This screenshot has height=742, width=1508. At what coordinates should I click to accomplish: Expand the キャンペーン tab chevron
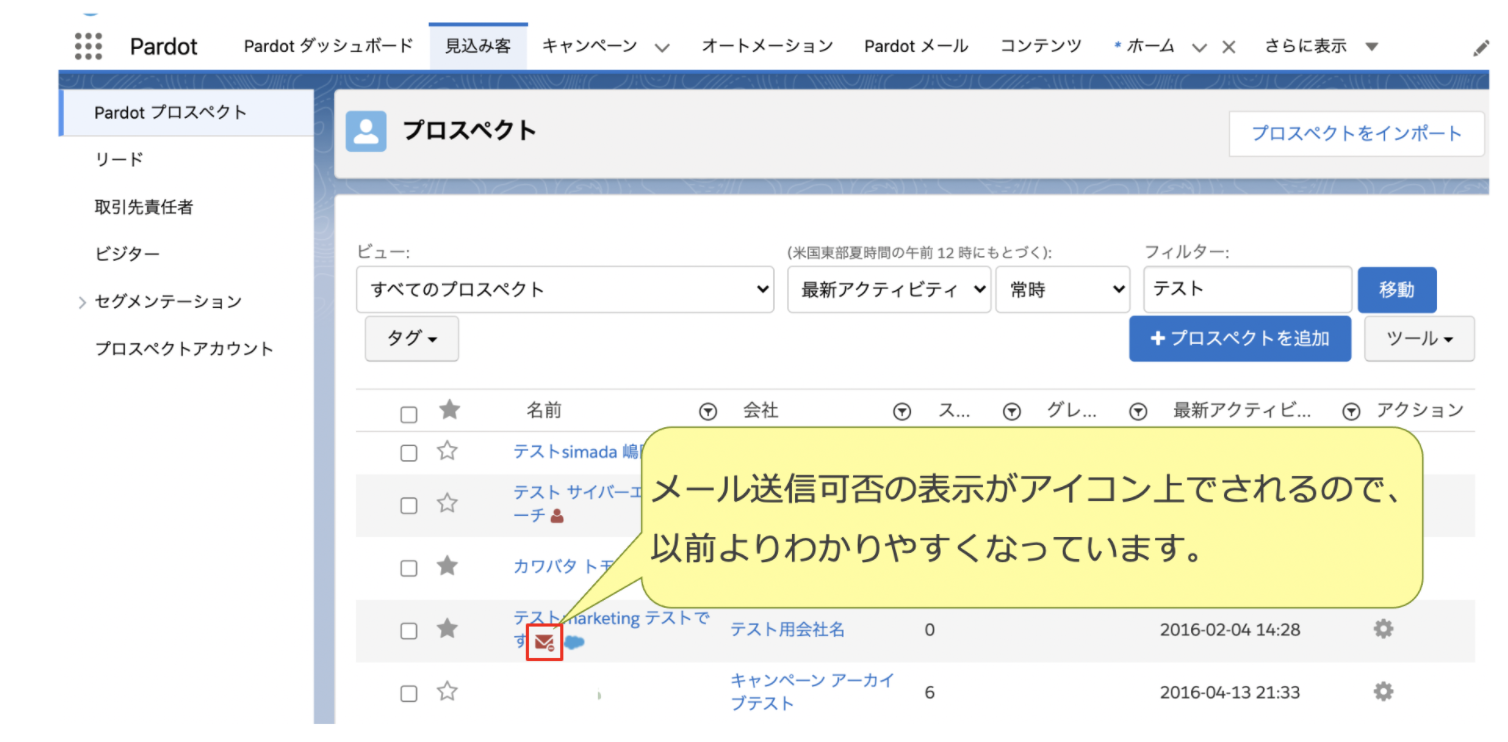coord(661,47)
